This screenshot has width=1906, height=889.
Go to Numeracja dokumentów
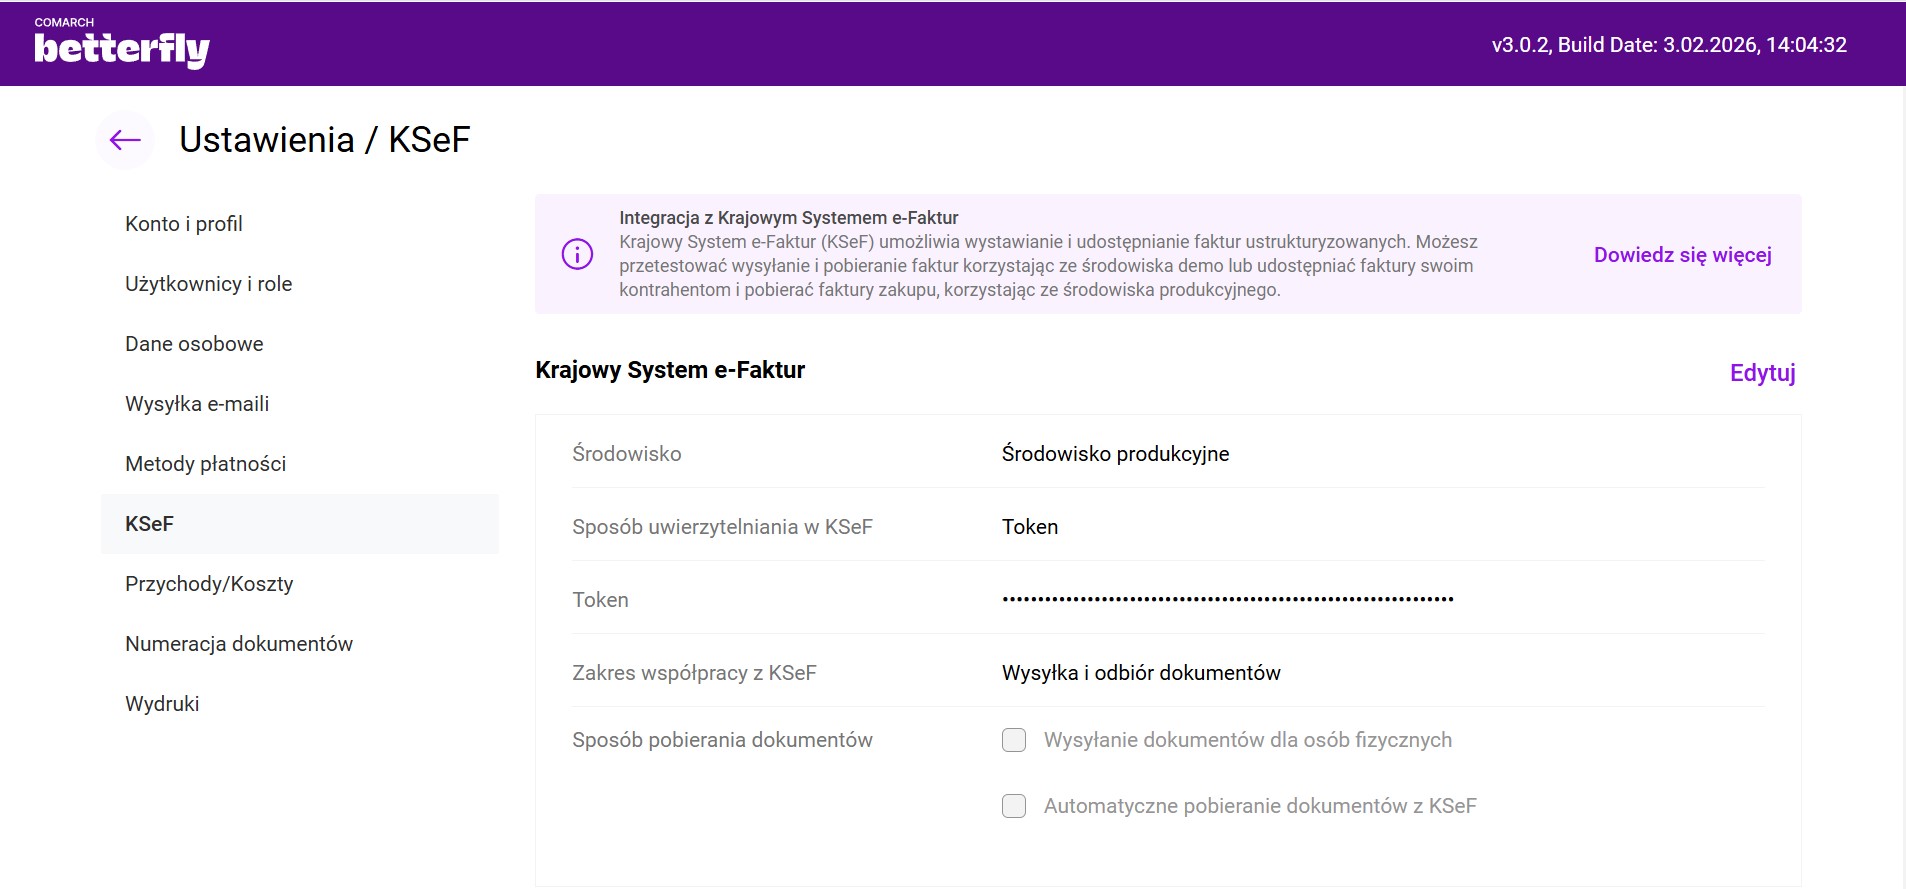click(239, 644)
